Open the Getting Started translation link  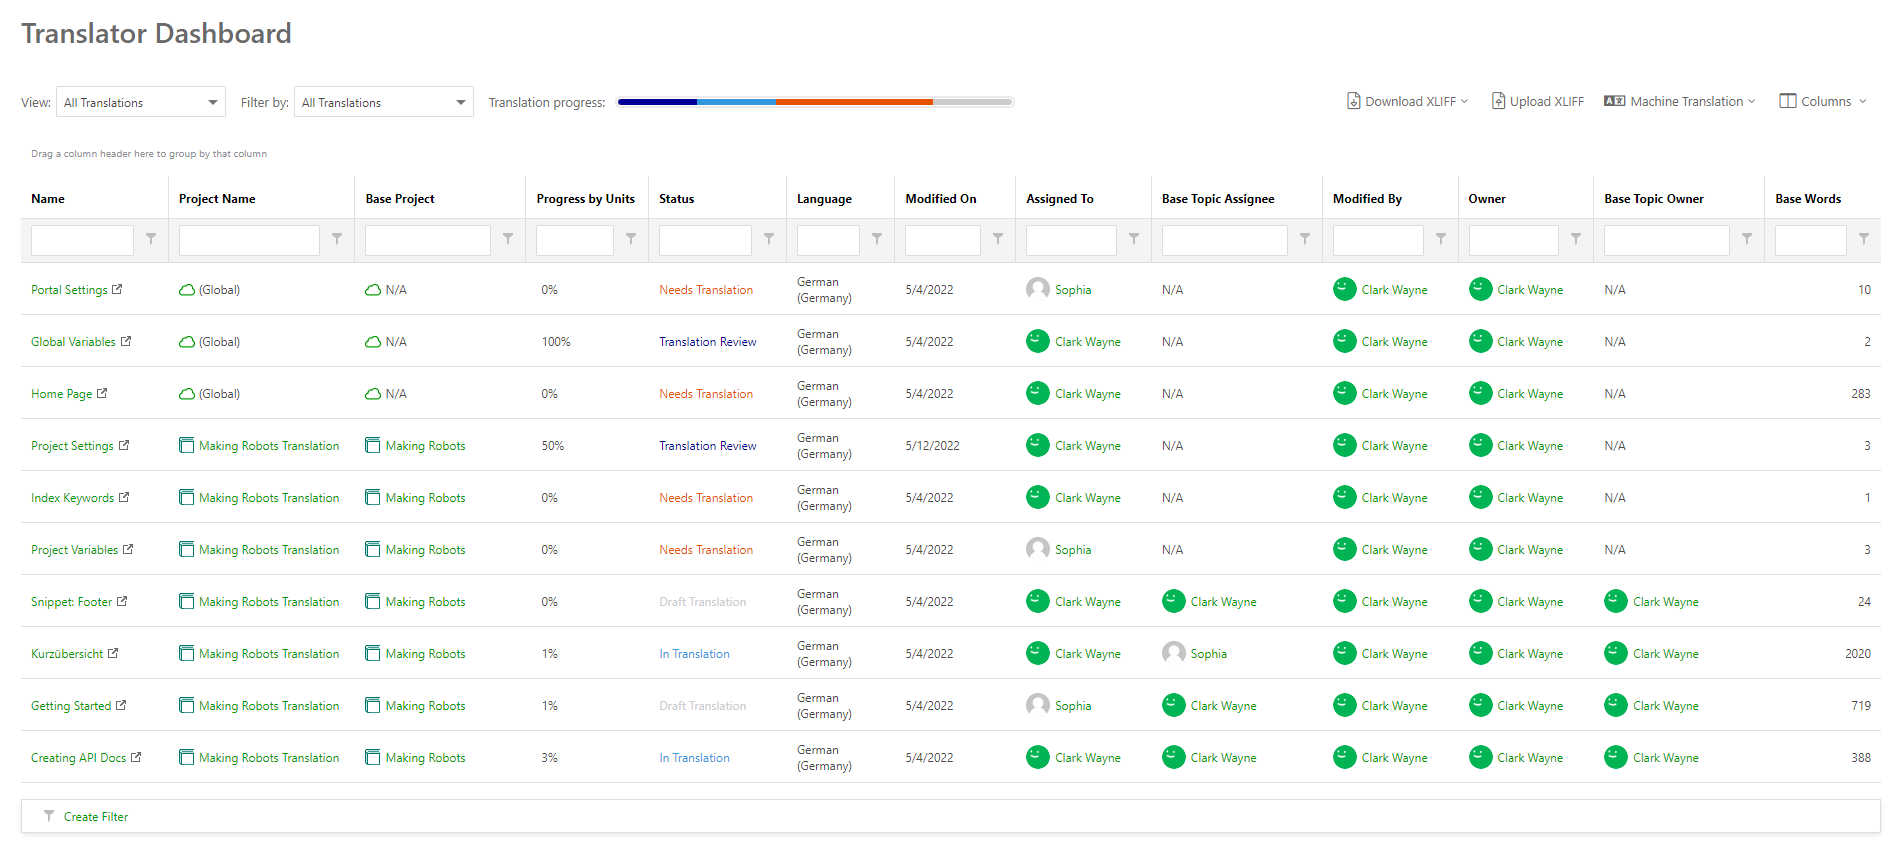71,706
